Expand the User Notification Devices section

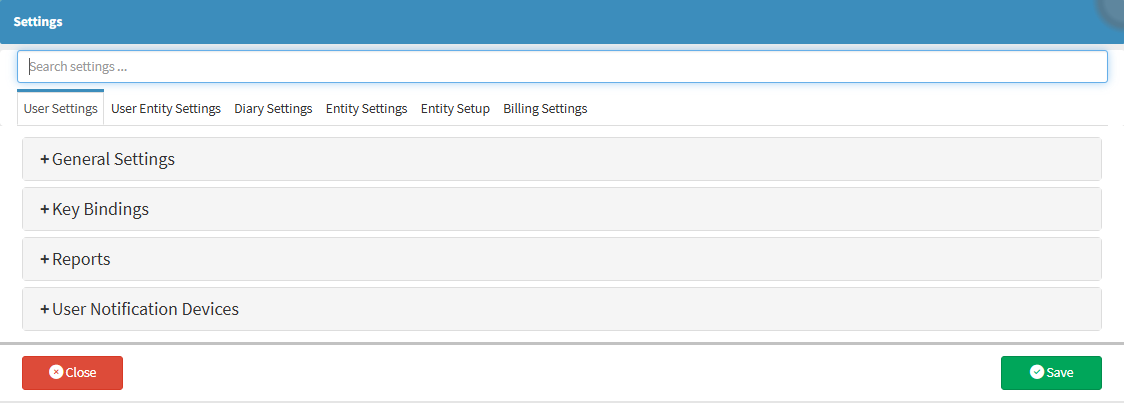pyautogui.click(x=562, y=309)
